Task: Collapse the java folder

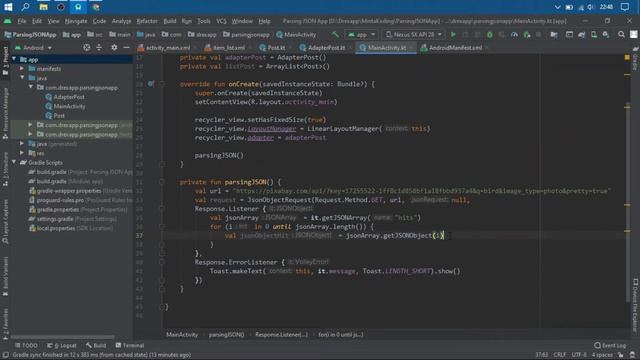Action: 22,78
